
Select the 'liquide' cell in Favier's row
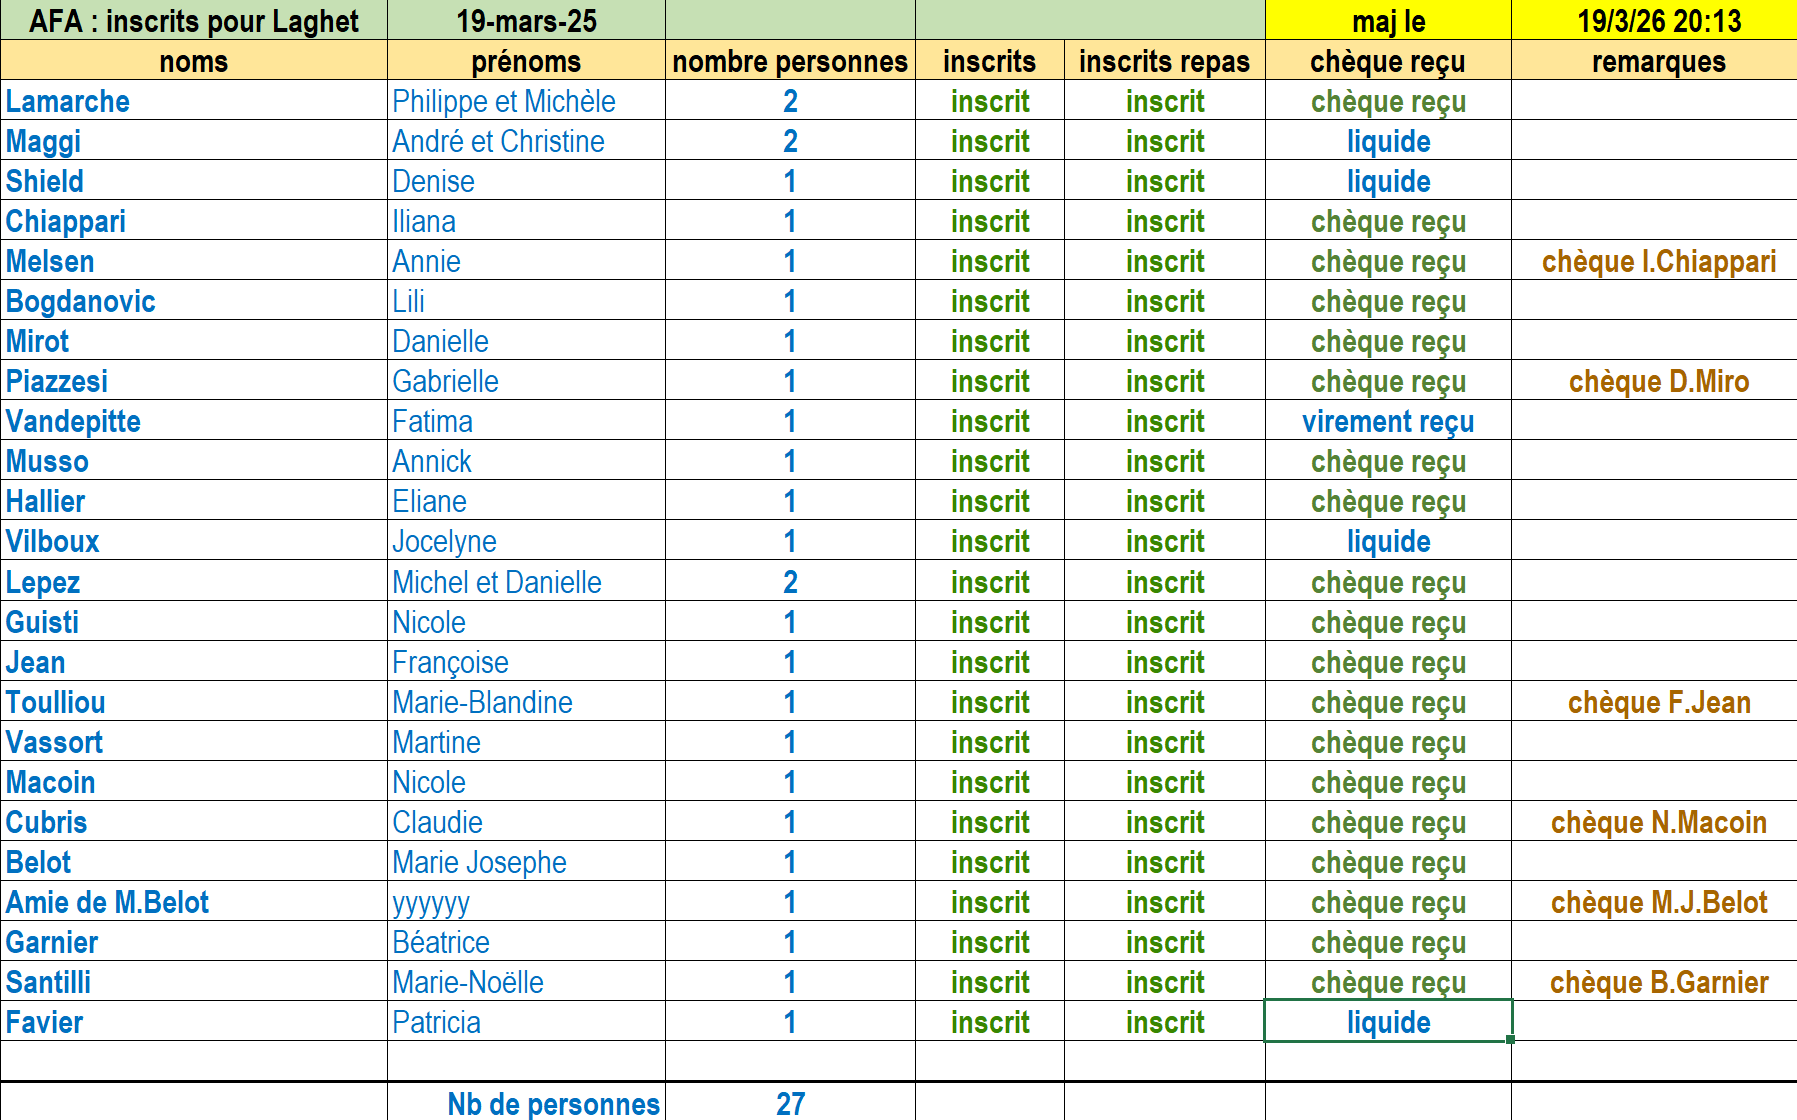[1388, 1022]
